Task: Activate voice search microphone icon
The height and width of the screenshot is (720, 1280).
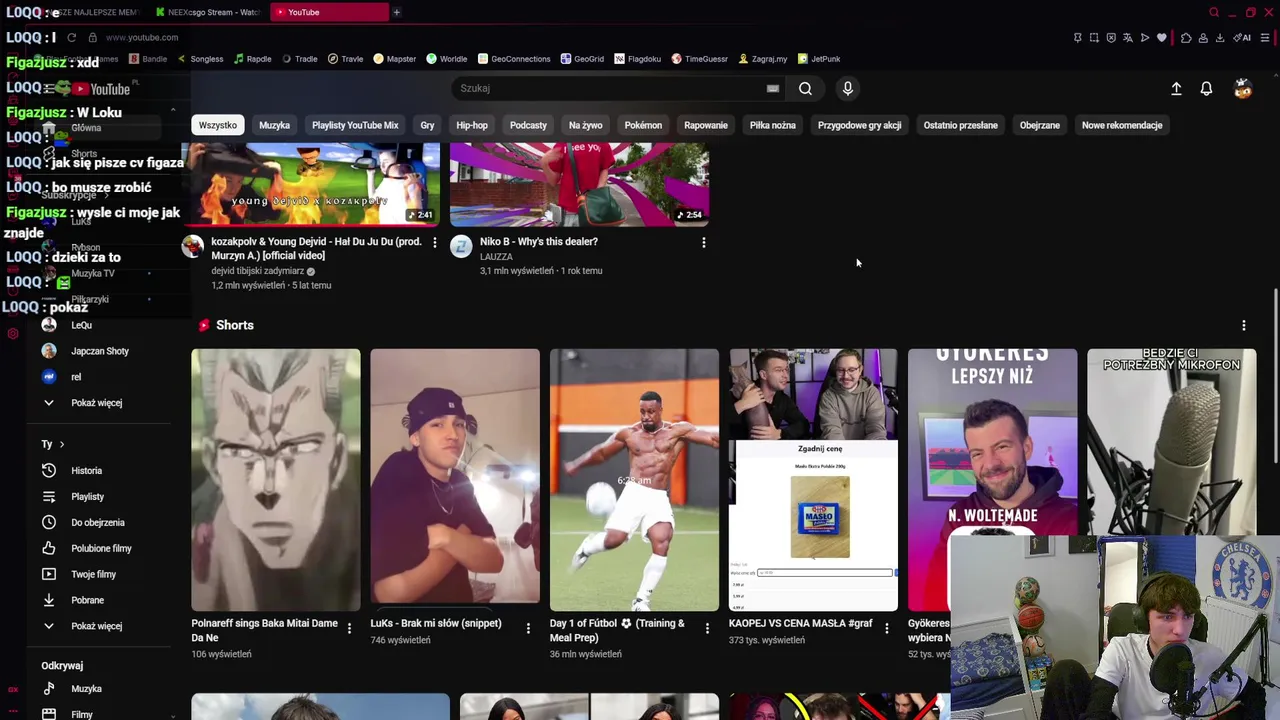Action: click(847, 88)
